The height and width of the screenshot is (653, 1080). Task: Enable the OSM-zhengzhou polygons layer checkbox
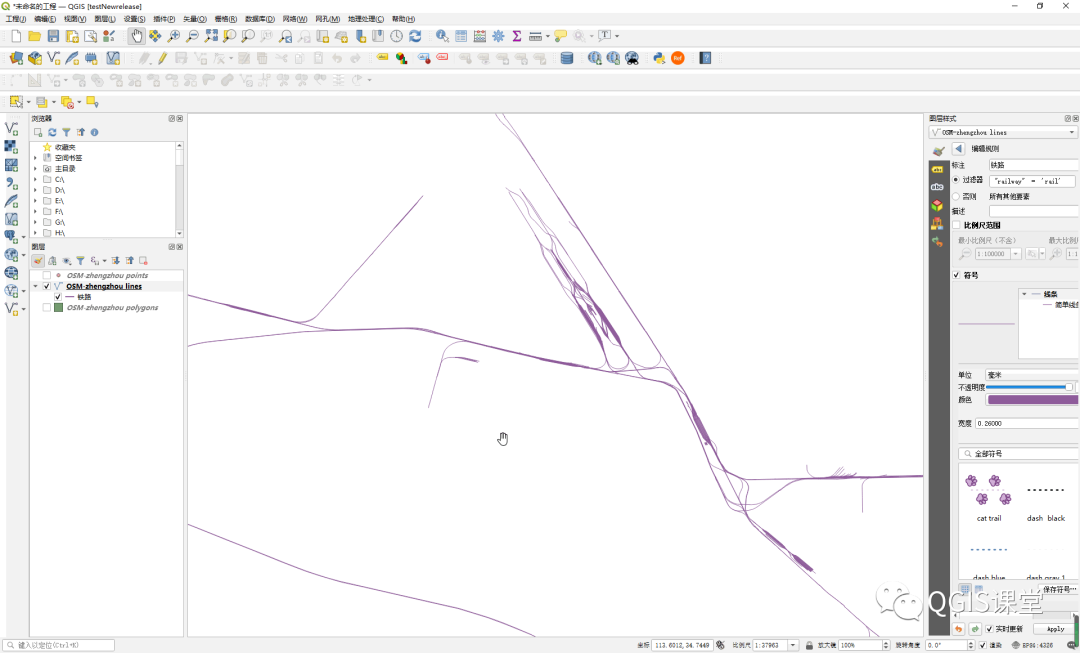47,308
